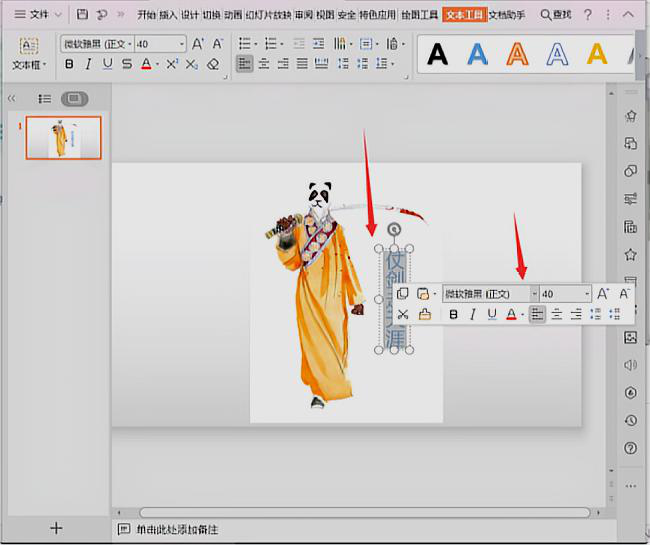Click the three-dot more icon in right sidebar

tap(631, 486)
